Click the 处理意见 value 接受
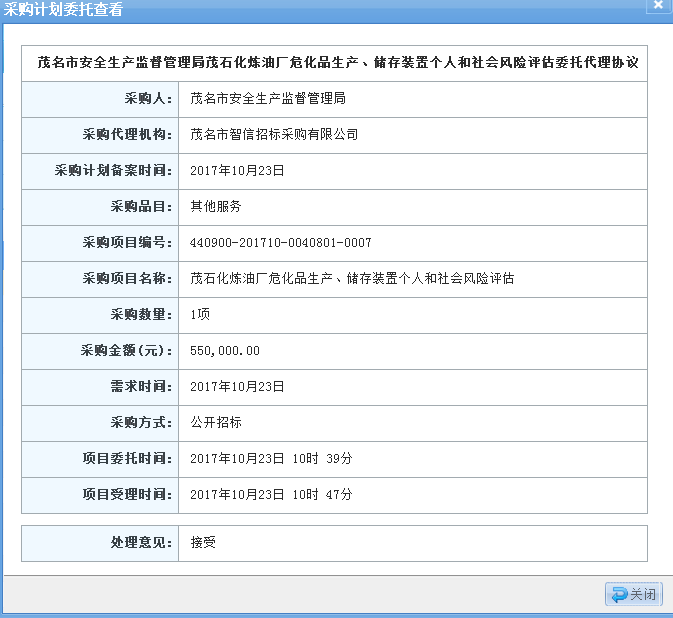The height and width of the screenshot is (618, 673). (203, 543)
